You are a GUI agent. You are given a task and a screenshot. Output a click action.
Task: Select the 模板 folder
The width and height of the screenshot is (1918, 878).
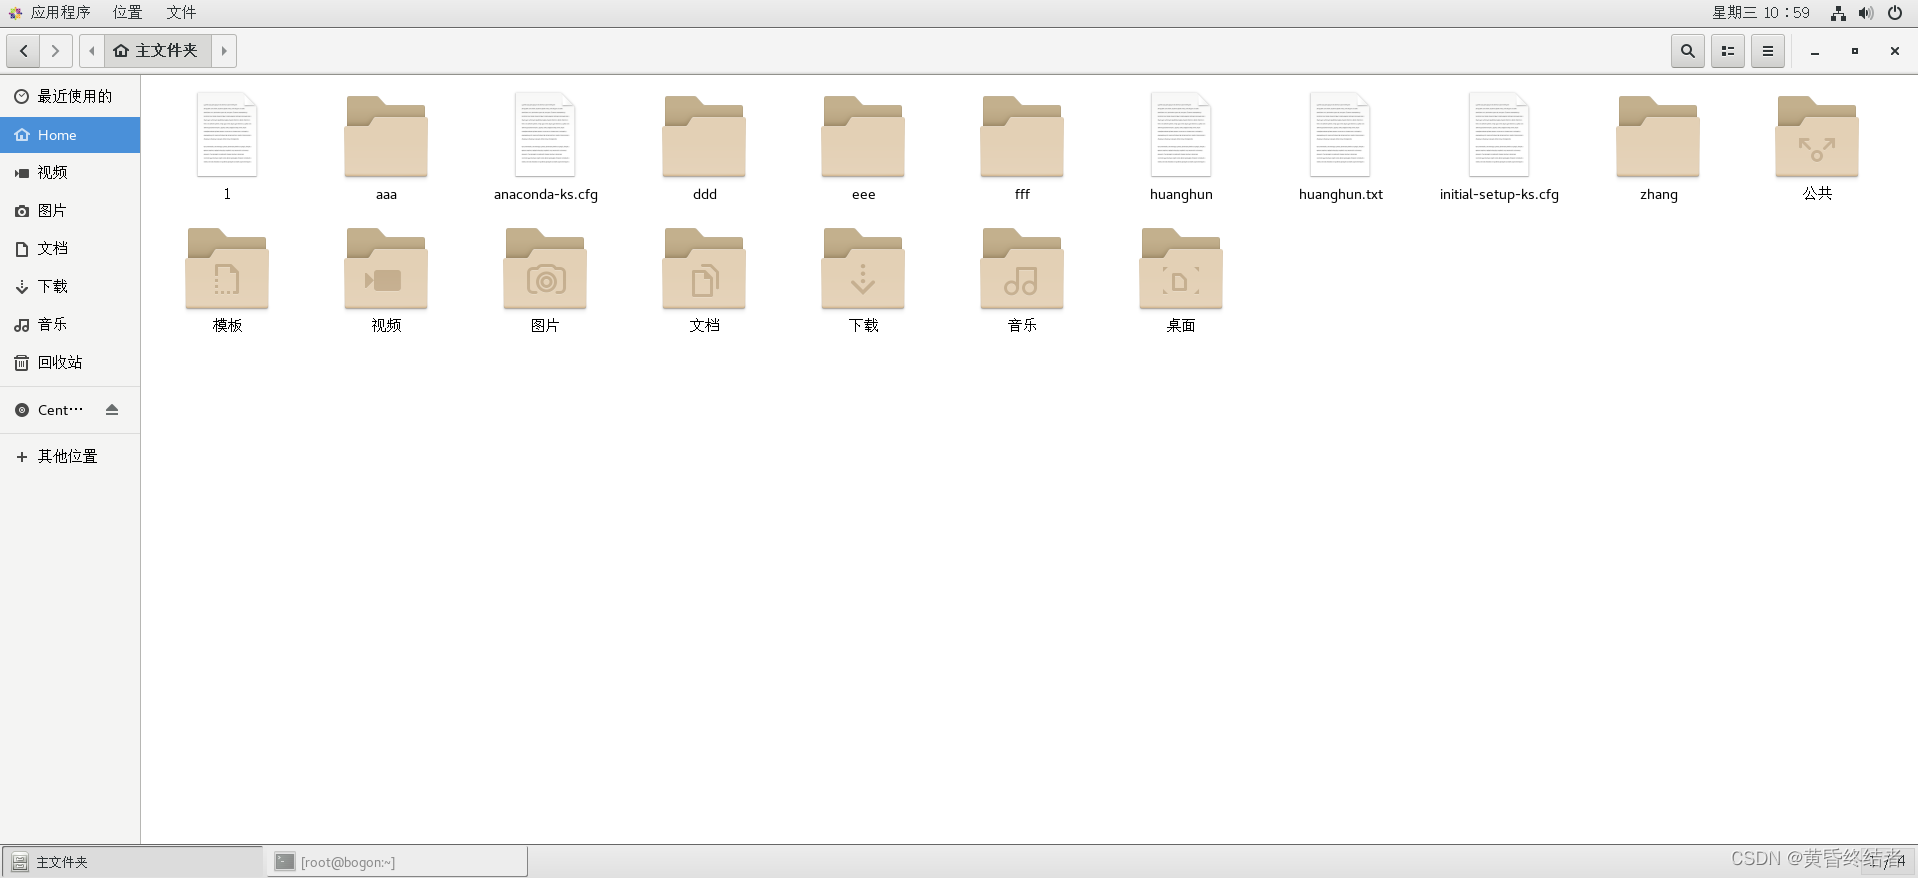[227, 279]
